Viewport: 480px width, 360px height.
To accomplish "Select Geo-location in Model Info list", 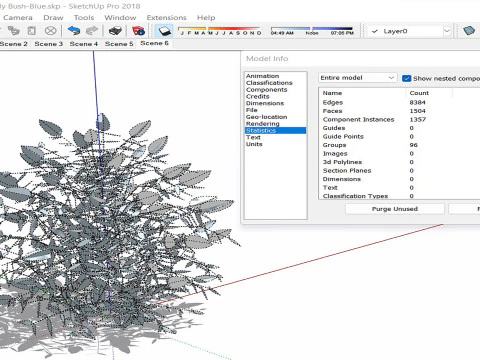I will coord(266,117).
